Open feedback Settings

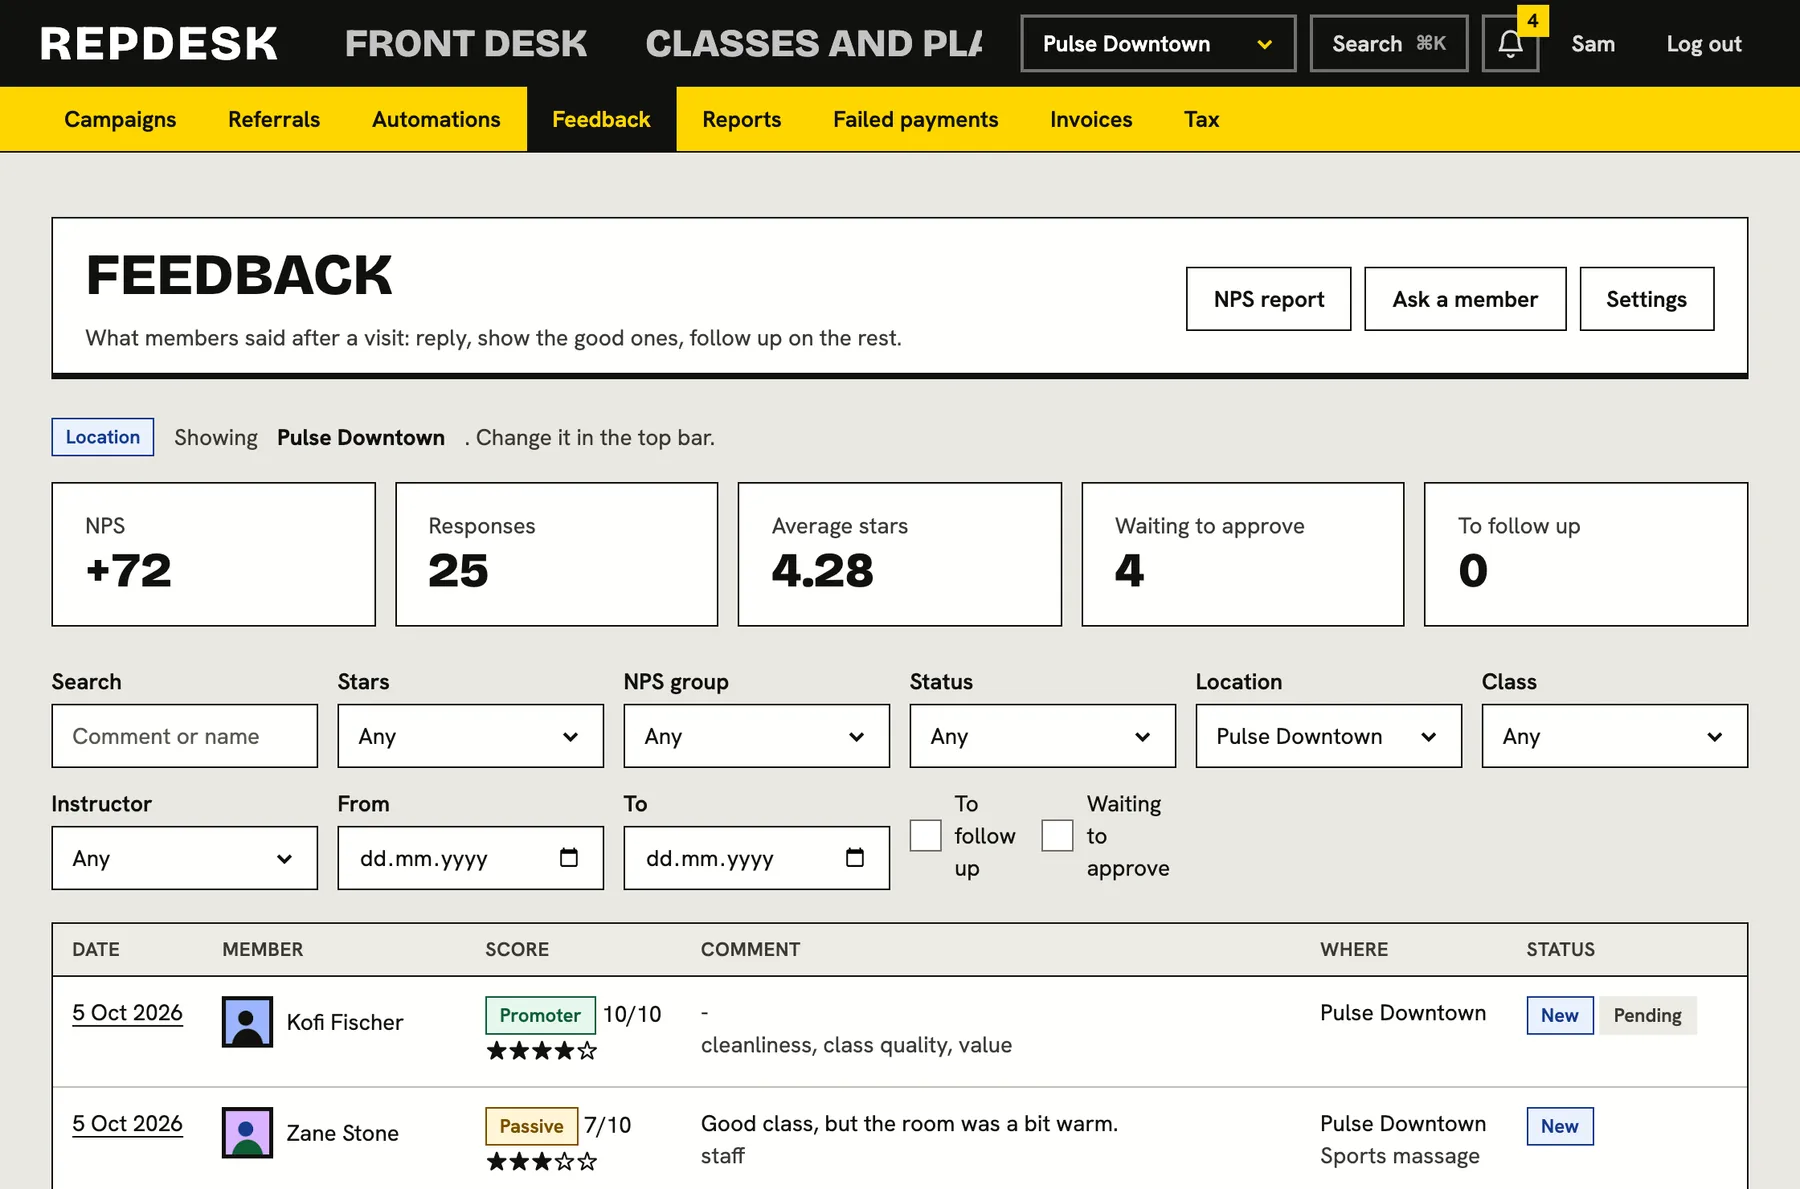click(1647, 299)
